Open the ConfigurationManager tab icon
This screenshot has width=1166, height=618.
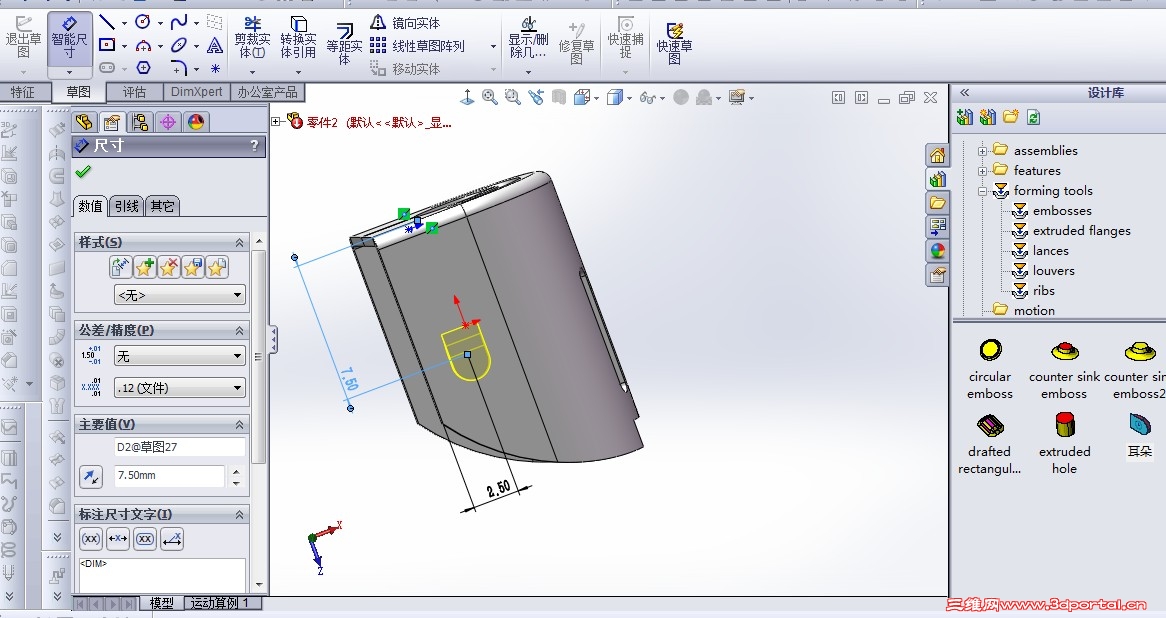[x=140, y=122]
